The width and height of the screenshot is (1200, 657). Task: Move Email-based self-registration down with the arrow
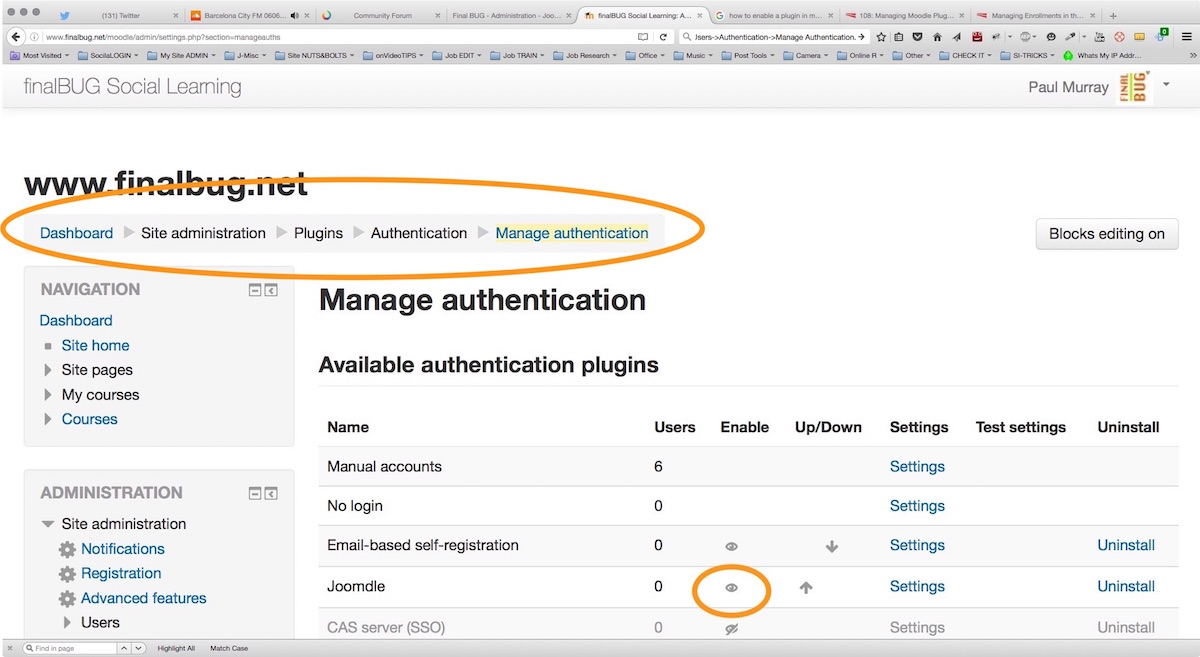[x=831, y=547]
